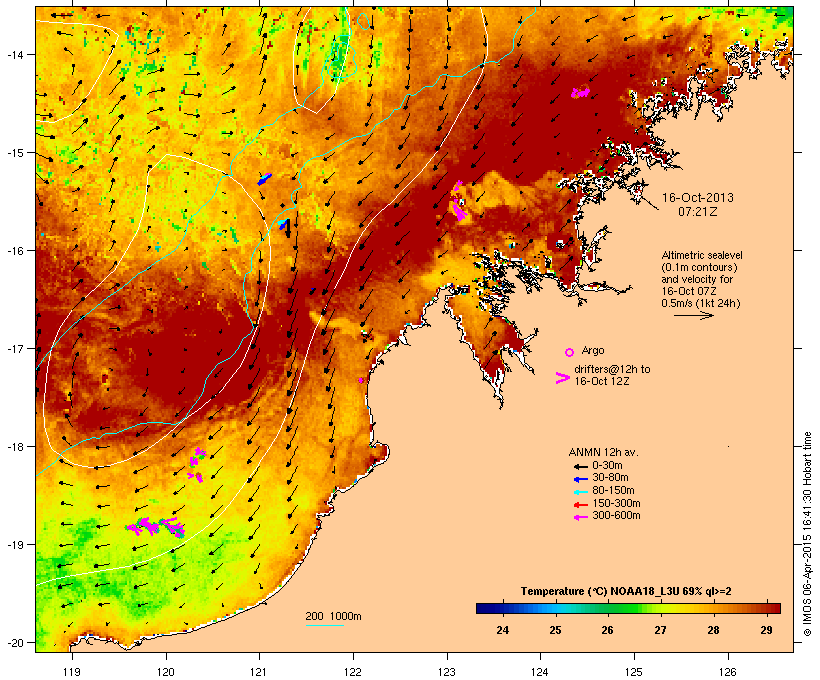The image size is (820, 680).
Task: Click the '30-80m' depth label
Action: 610,478
